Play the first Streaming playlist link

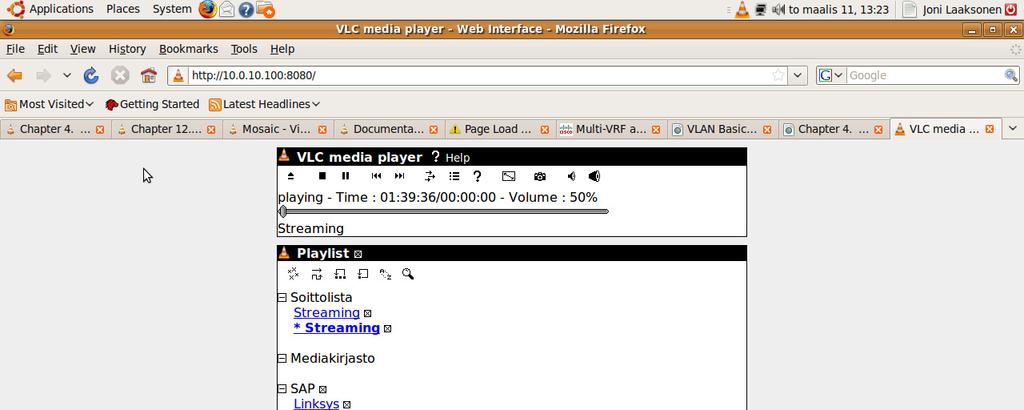327,313
